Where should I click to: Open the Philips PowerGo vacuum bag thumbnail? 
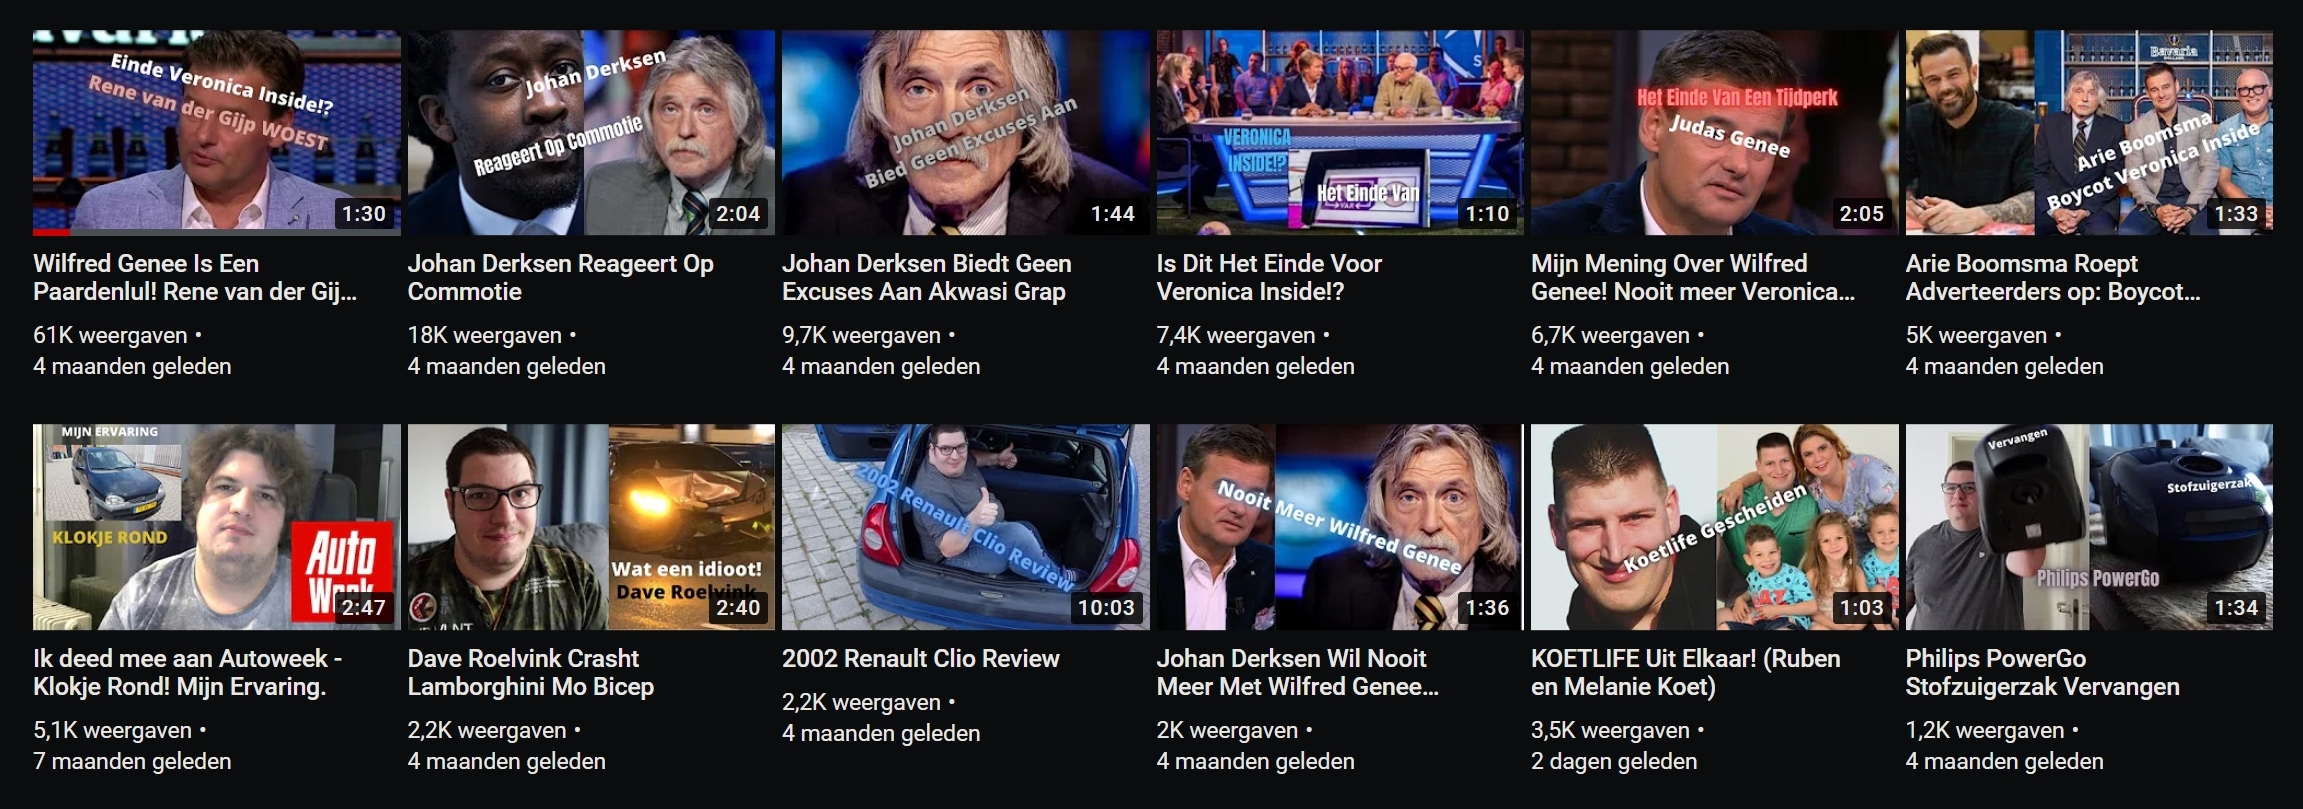[2089, 527]
